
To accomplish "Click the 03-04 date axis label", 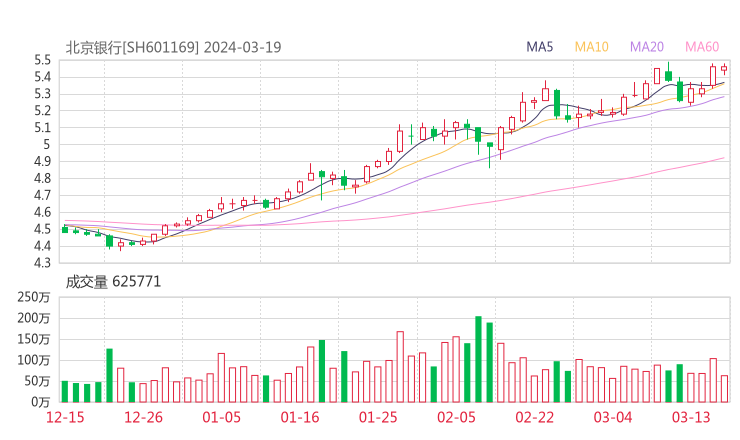I will click(x=613, y=417).
